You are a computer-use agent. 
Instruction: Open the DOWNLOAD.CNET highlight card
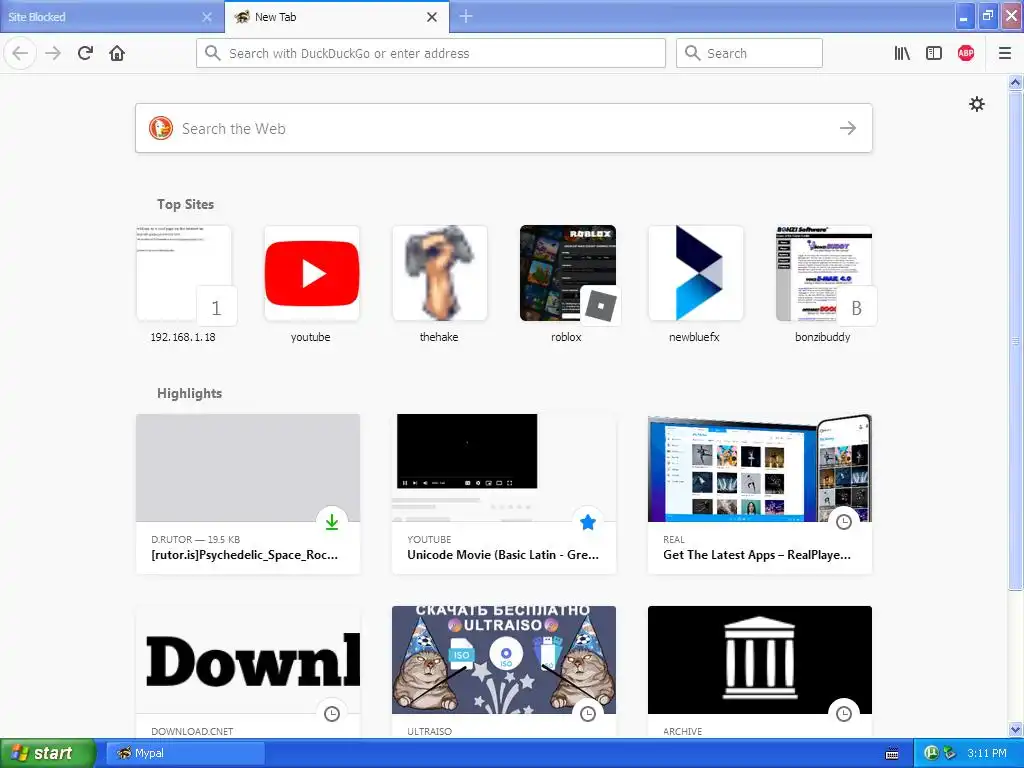pos(248,671)
